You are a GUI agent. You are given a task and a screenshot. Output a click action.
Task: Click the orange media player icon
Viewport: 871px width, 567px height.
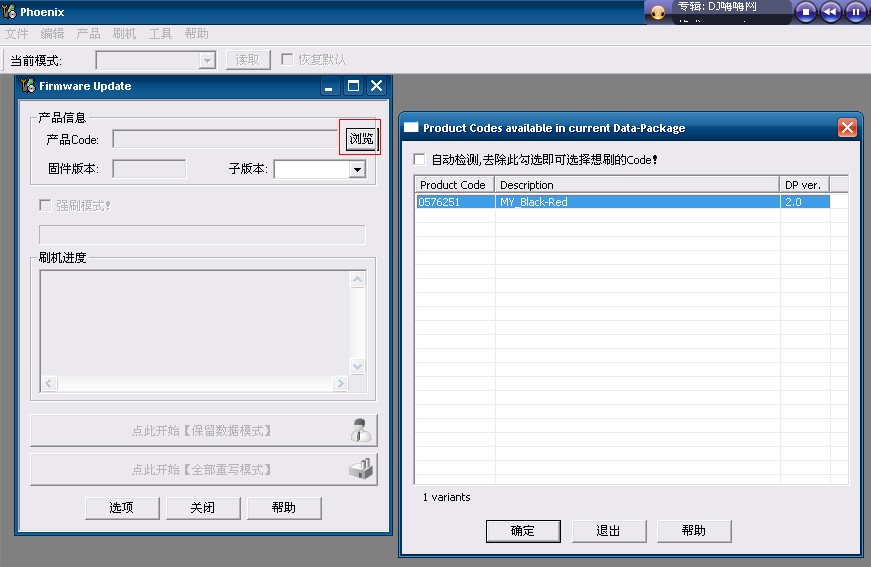coord(658,13)
